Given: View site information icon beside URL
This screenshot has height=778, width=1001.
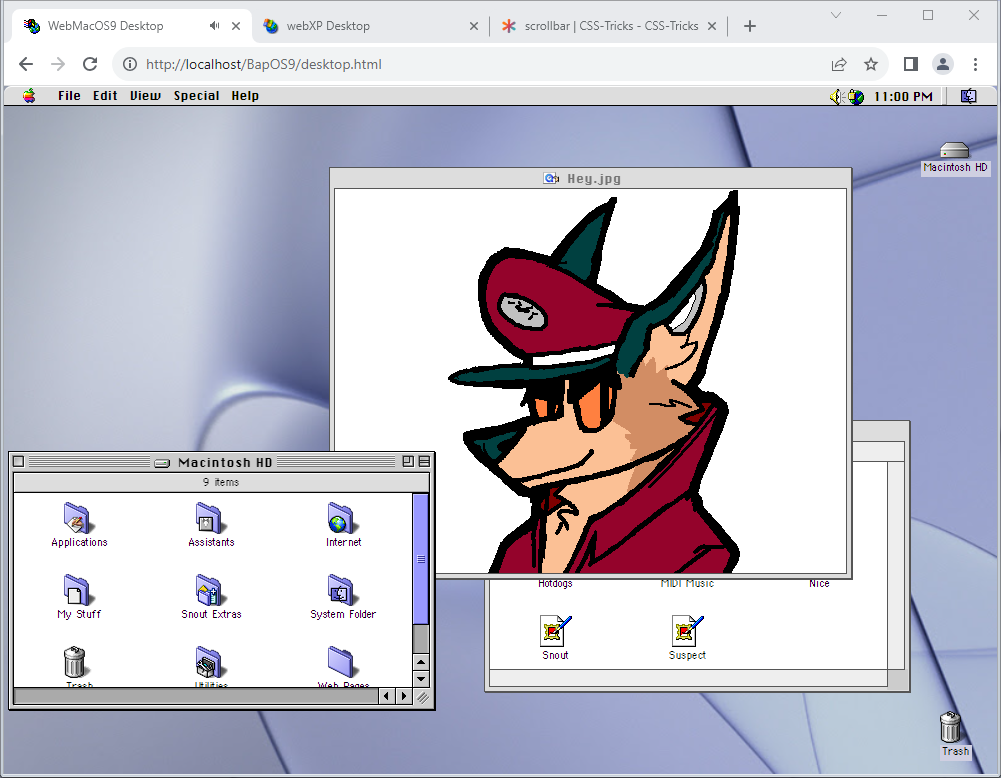Looking at the screenshot, I should point(130,64).
